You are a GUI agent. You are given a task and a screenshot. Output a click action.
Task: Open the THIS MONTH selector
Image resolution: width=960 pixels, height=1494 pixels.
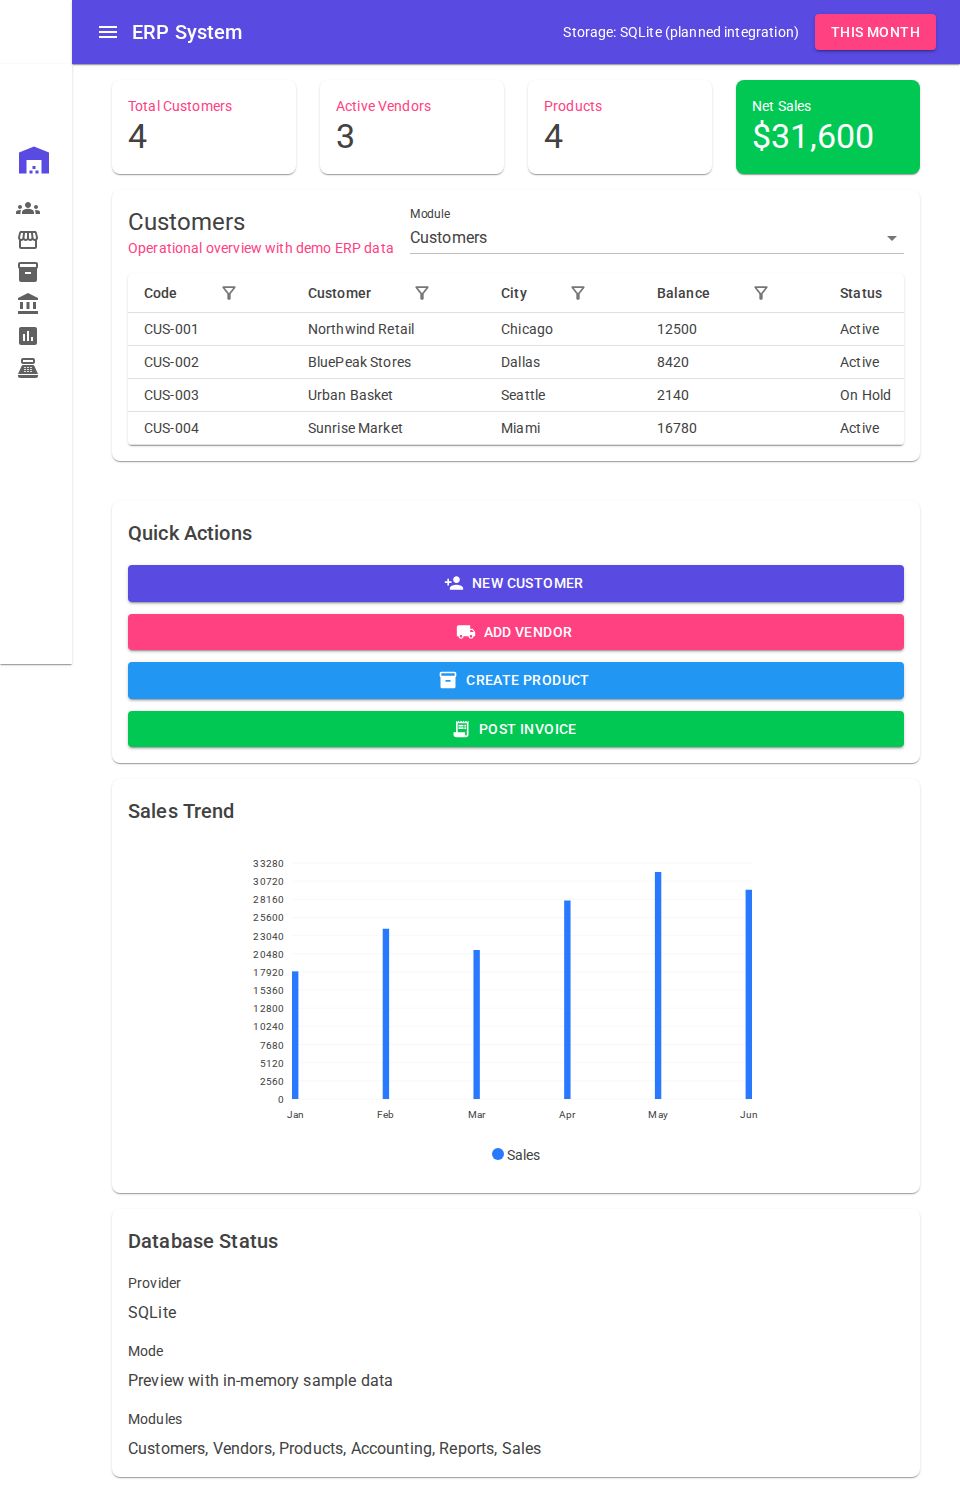pos(875,32)
